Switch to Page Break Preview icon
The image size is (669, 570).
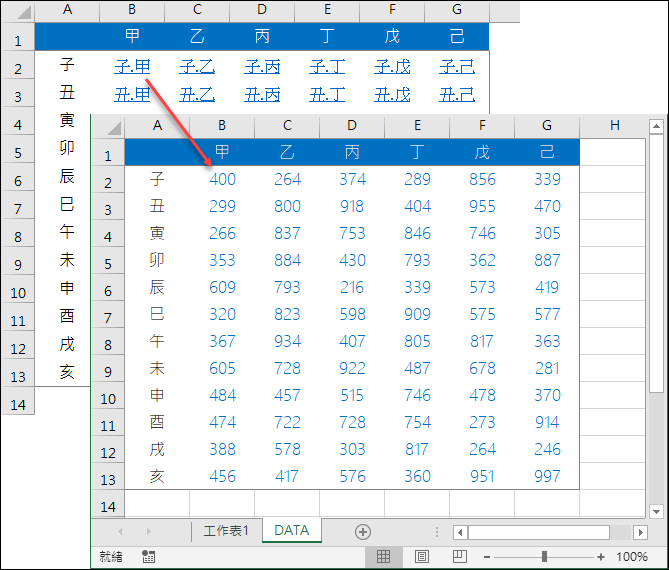(x=460, y=556)
